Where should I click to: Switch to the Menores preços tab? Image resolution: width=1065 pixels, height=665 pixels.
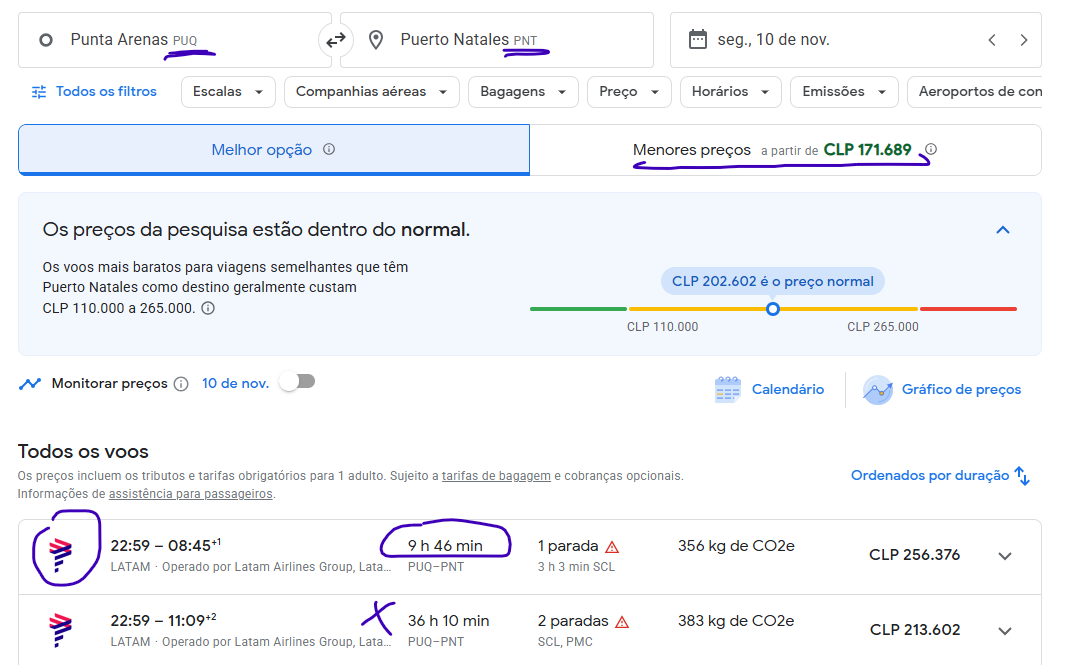pos(785,150)
